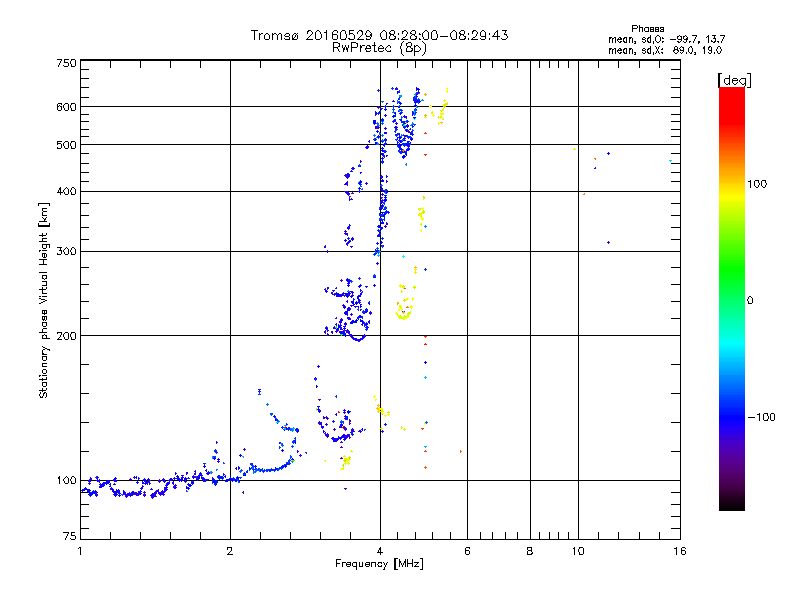Click the y-axis tick label '600'
Viewport: 800px width, 600px height.
66,107
